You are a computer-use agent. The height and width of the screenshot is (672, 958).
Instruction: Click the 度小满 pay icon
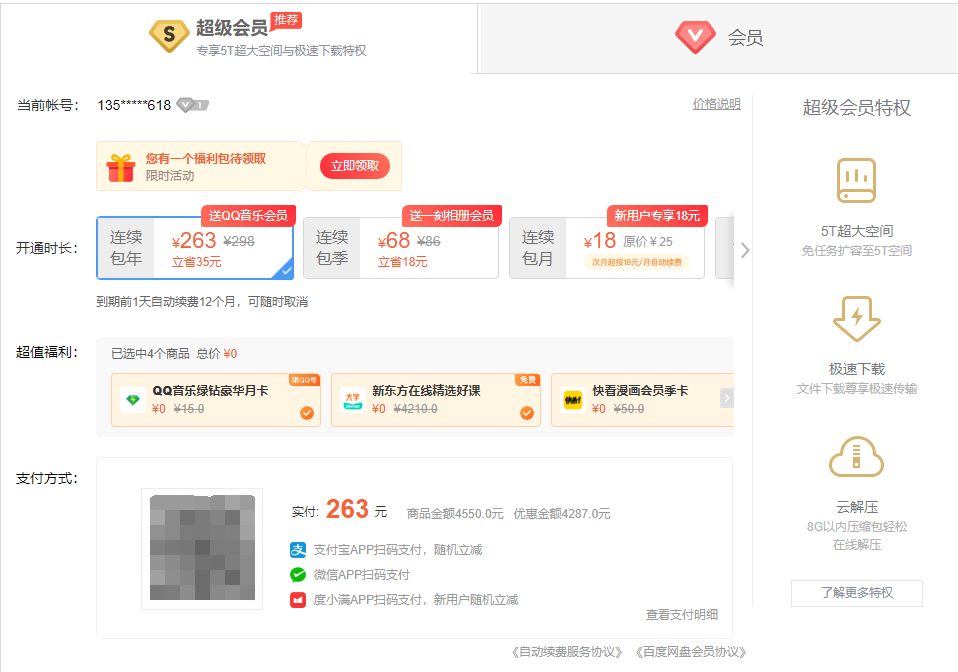tap(298, 600)
